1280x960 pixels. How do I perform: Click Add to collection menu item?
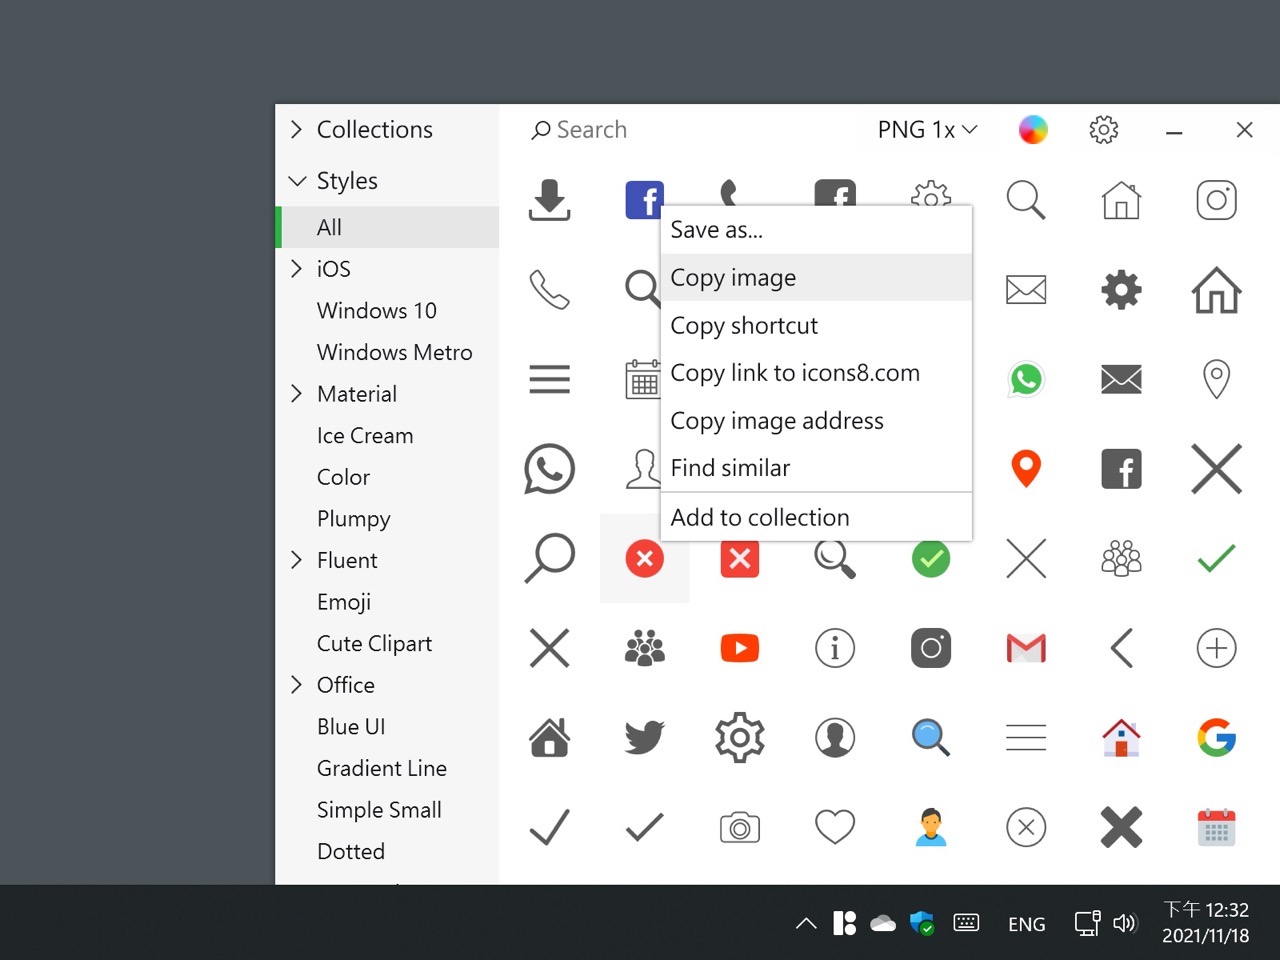[x=816, y=517]
